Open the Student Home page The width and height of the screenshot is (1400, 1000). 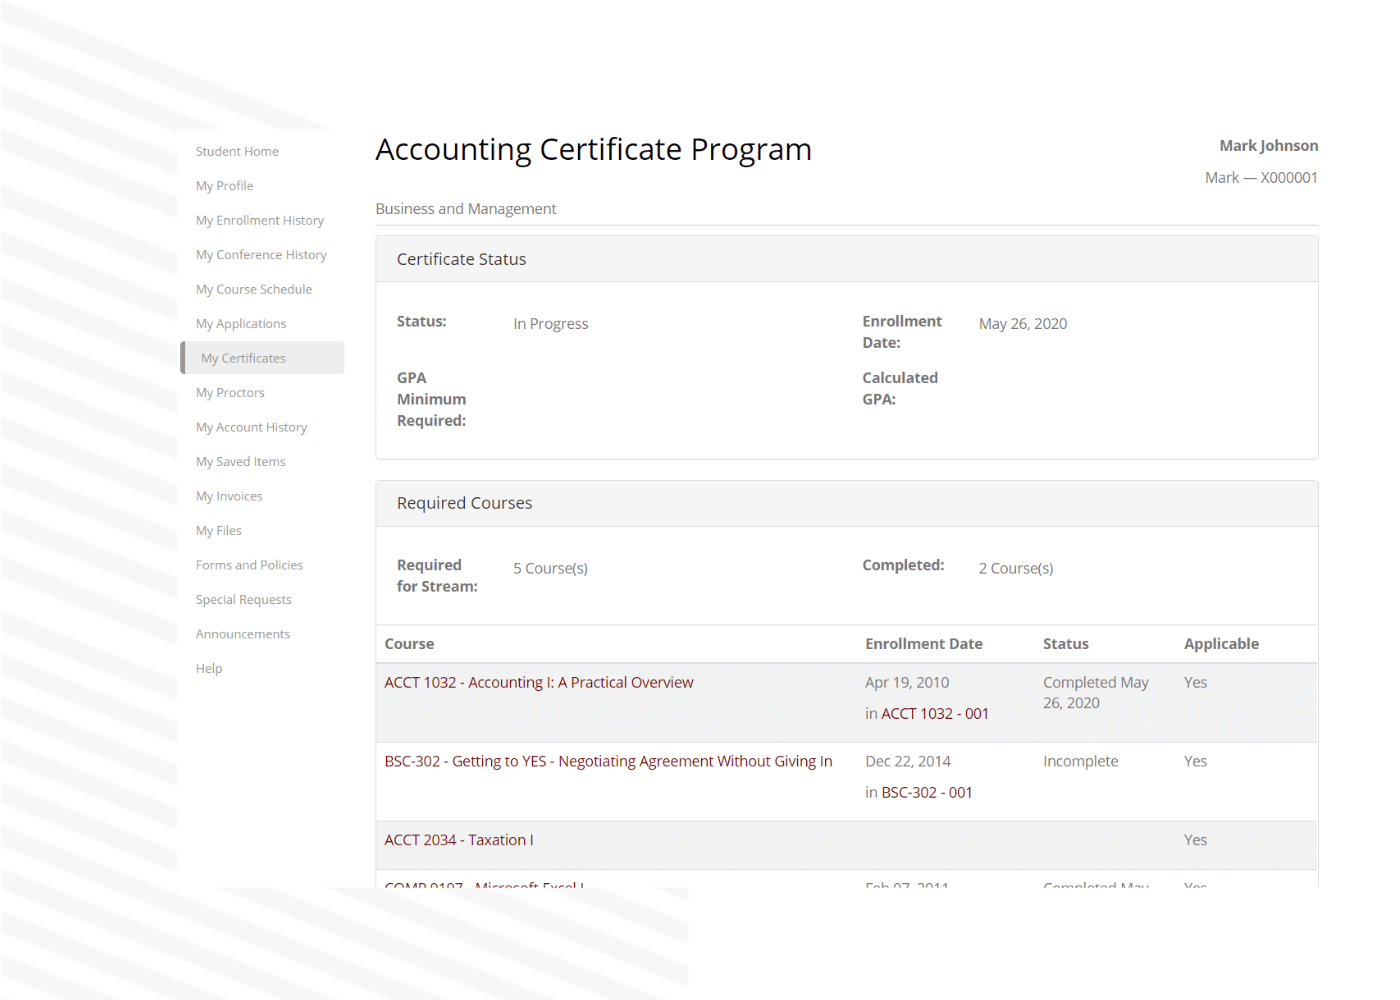(x=237, y=151)
